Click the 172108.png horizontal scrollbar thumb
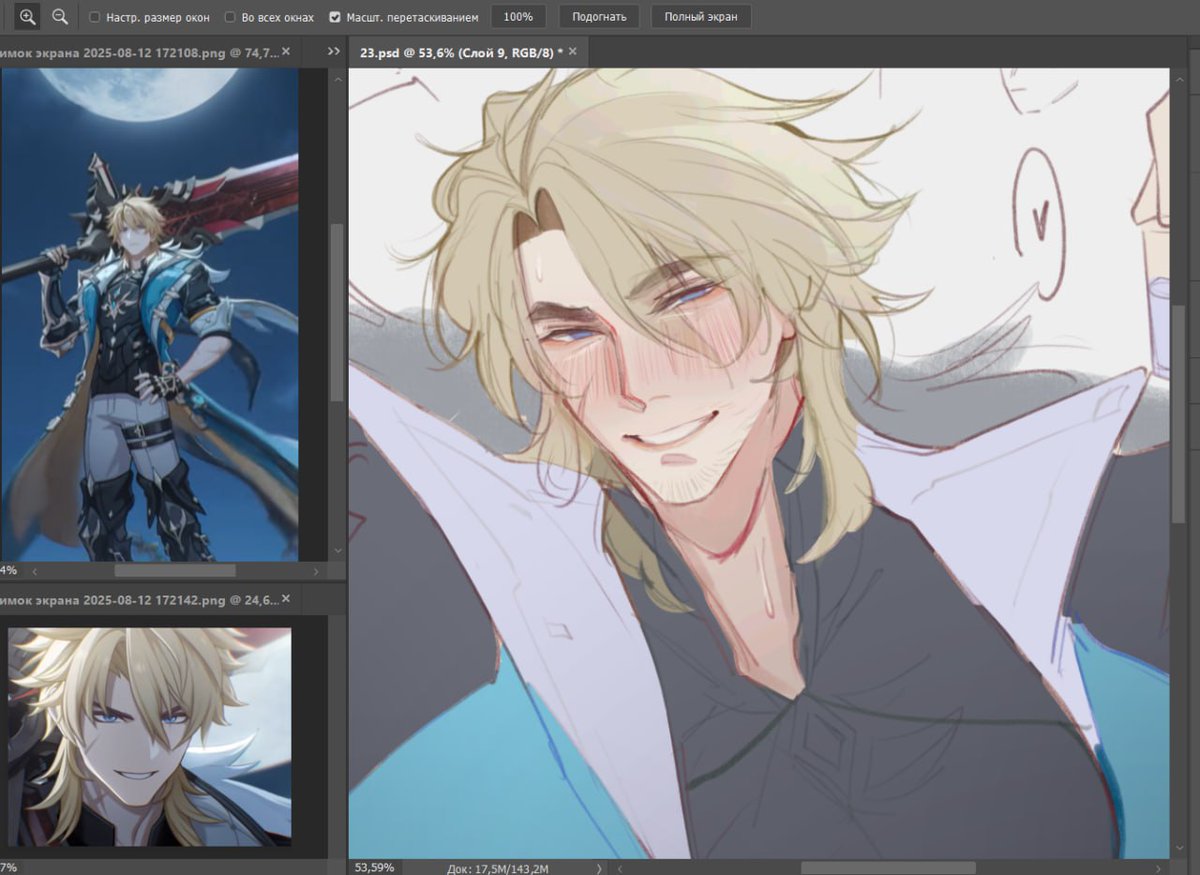Image resolution: width=1200 pixels, height=875 pixels. (x=175, y=571)
